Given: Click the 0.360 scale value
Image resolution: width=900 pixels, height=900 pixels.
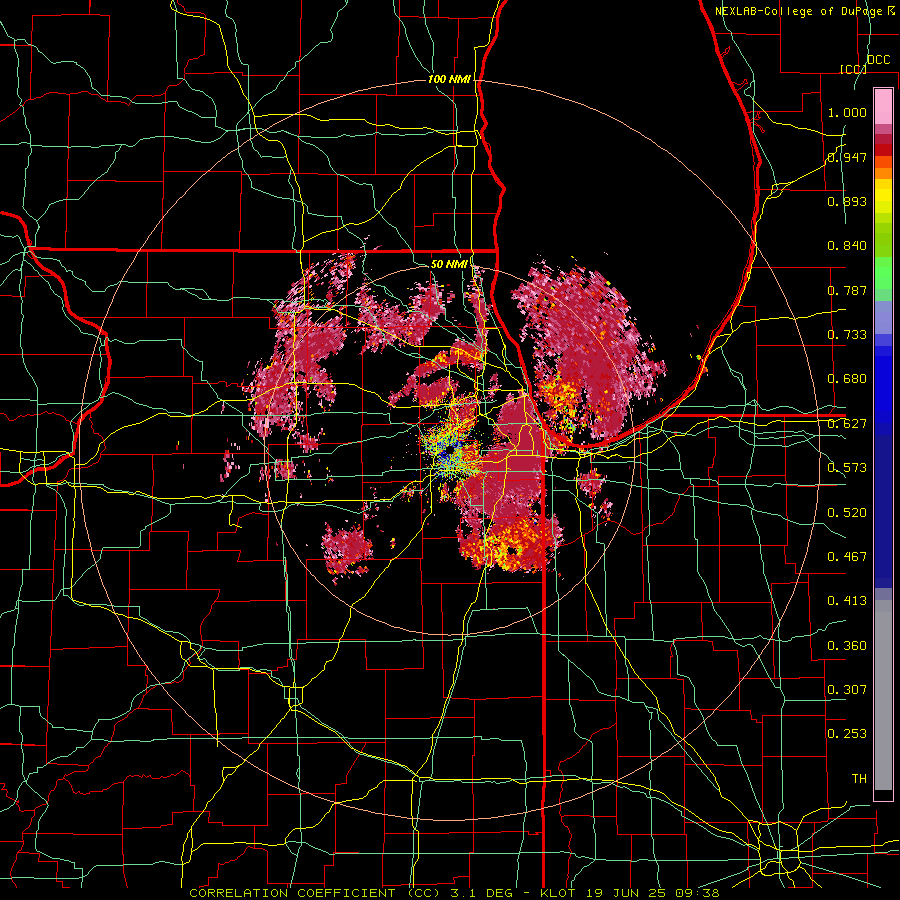Looking at the screenshot, I should click(x=847, y=646).
